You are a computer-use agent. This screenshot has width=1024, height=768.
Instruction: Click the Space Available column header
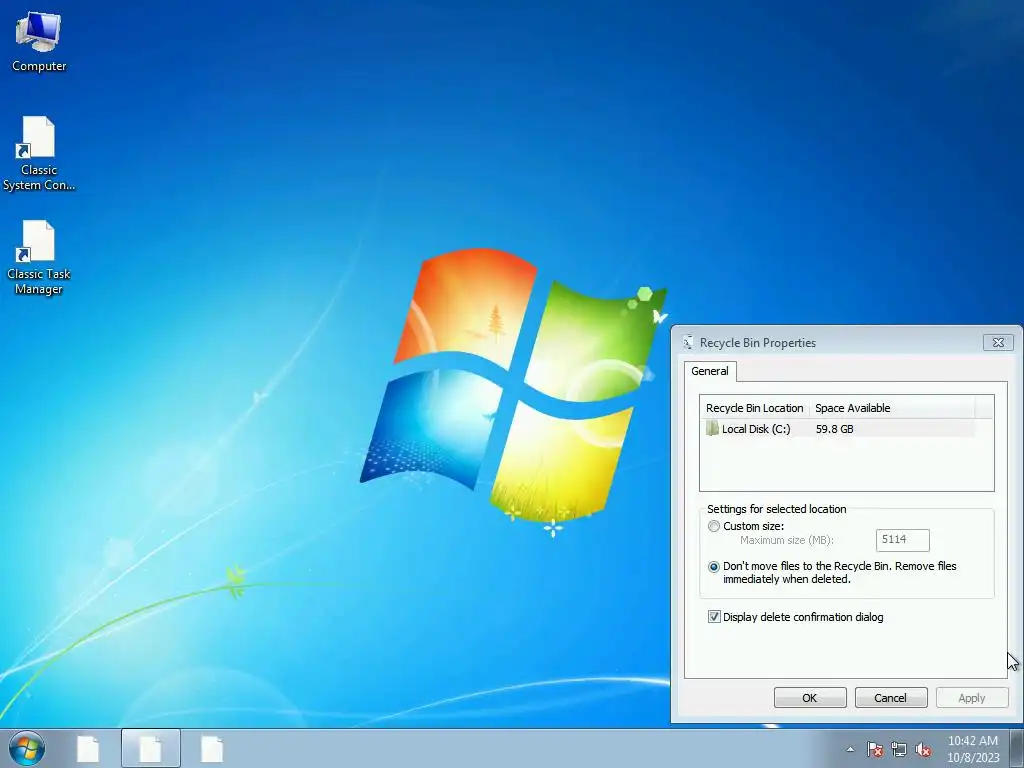[x=892, y=408]
